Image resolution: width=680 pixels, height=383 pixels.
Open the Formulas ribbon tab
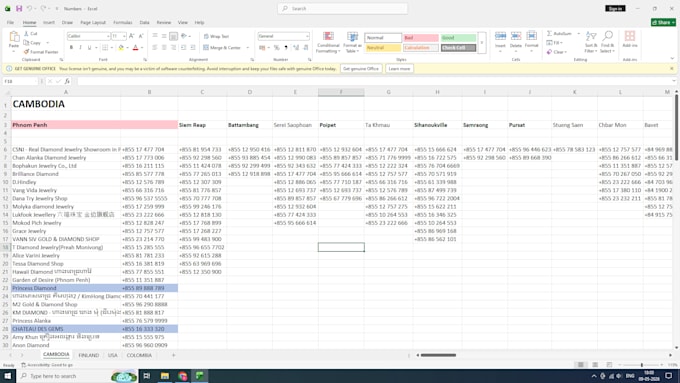[x=123, y=22]
